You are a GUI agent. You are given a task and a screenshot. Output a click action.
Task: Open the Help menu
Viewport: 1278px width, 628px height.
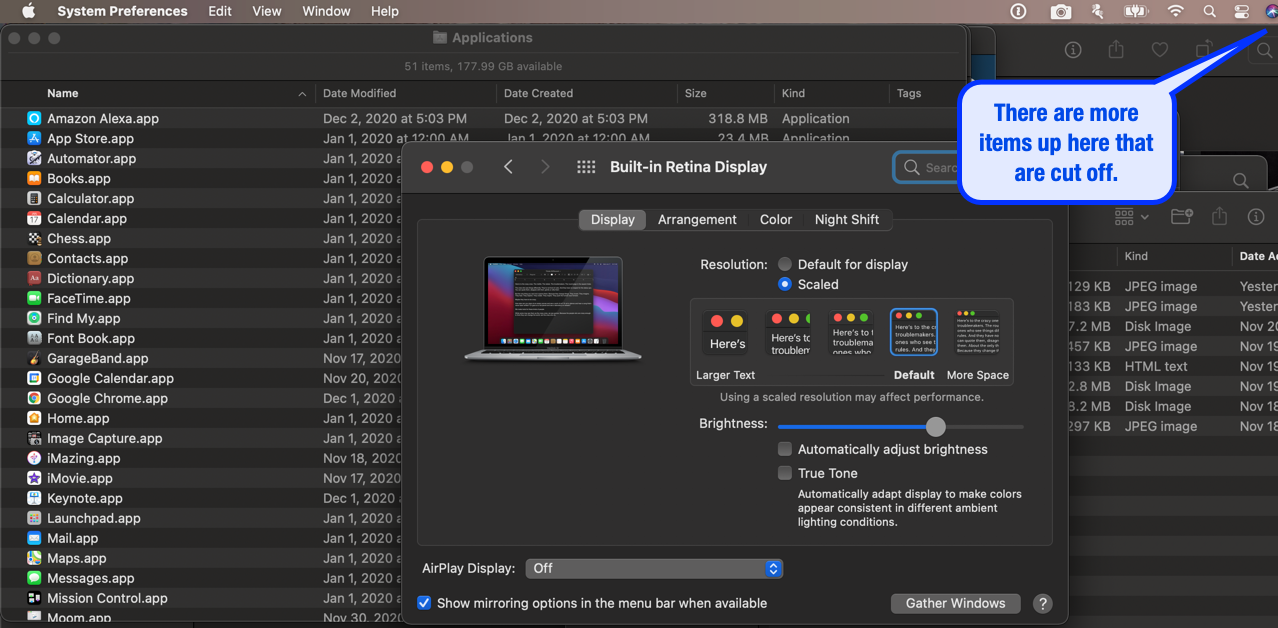click(385, 11)
